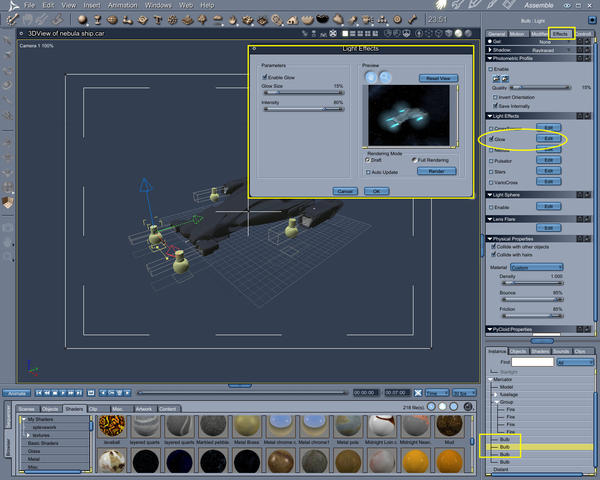The image size is (600, 480).
Task: Toggle the Glow checkbox in Light Effects panel
Action: click(x=491, y=139)
